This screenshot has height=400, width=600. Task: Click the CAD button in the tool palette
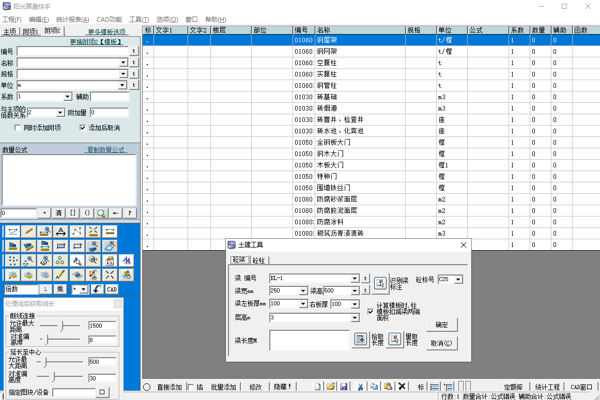(x=111, y=289)
